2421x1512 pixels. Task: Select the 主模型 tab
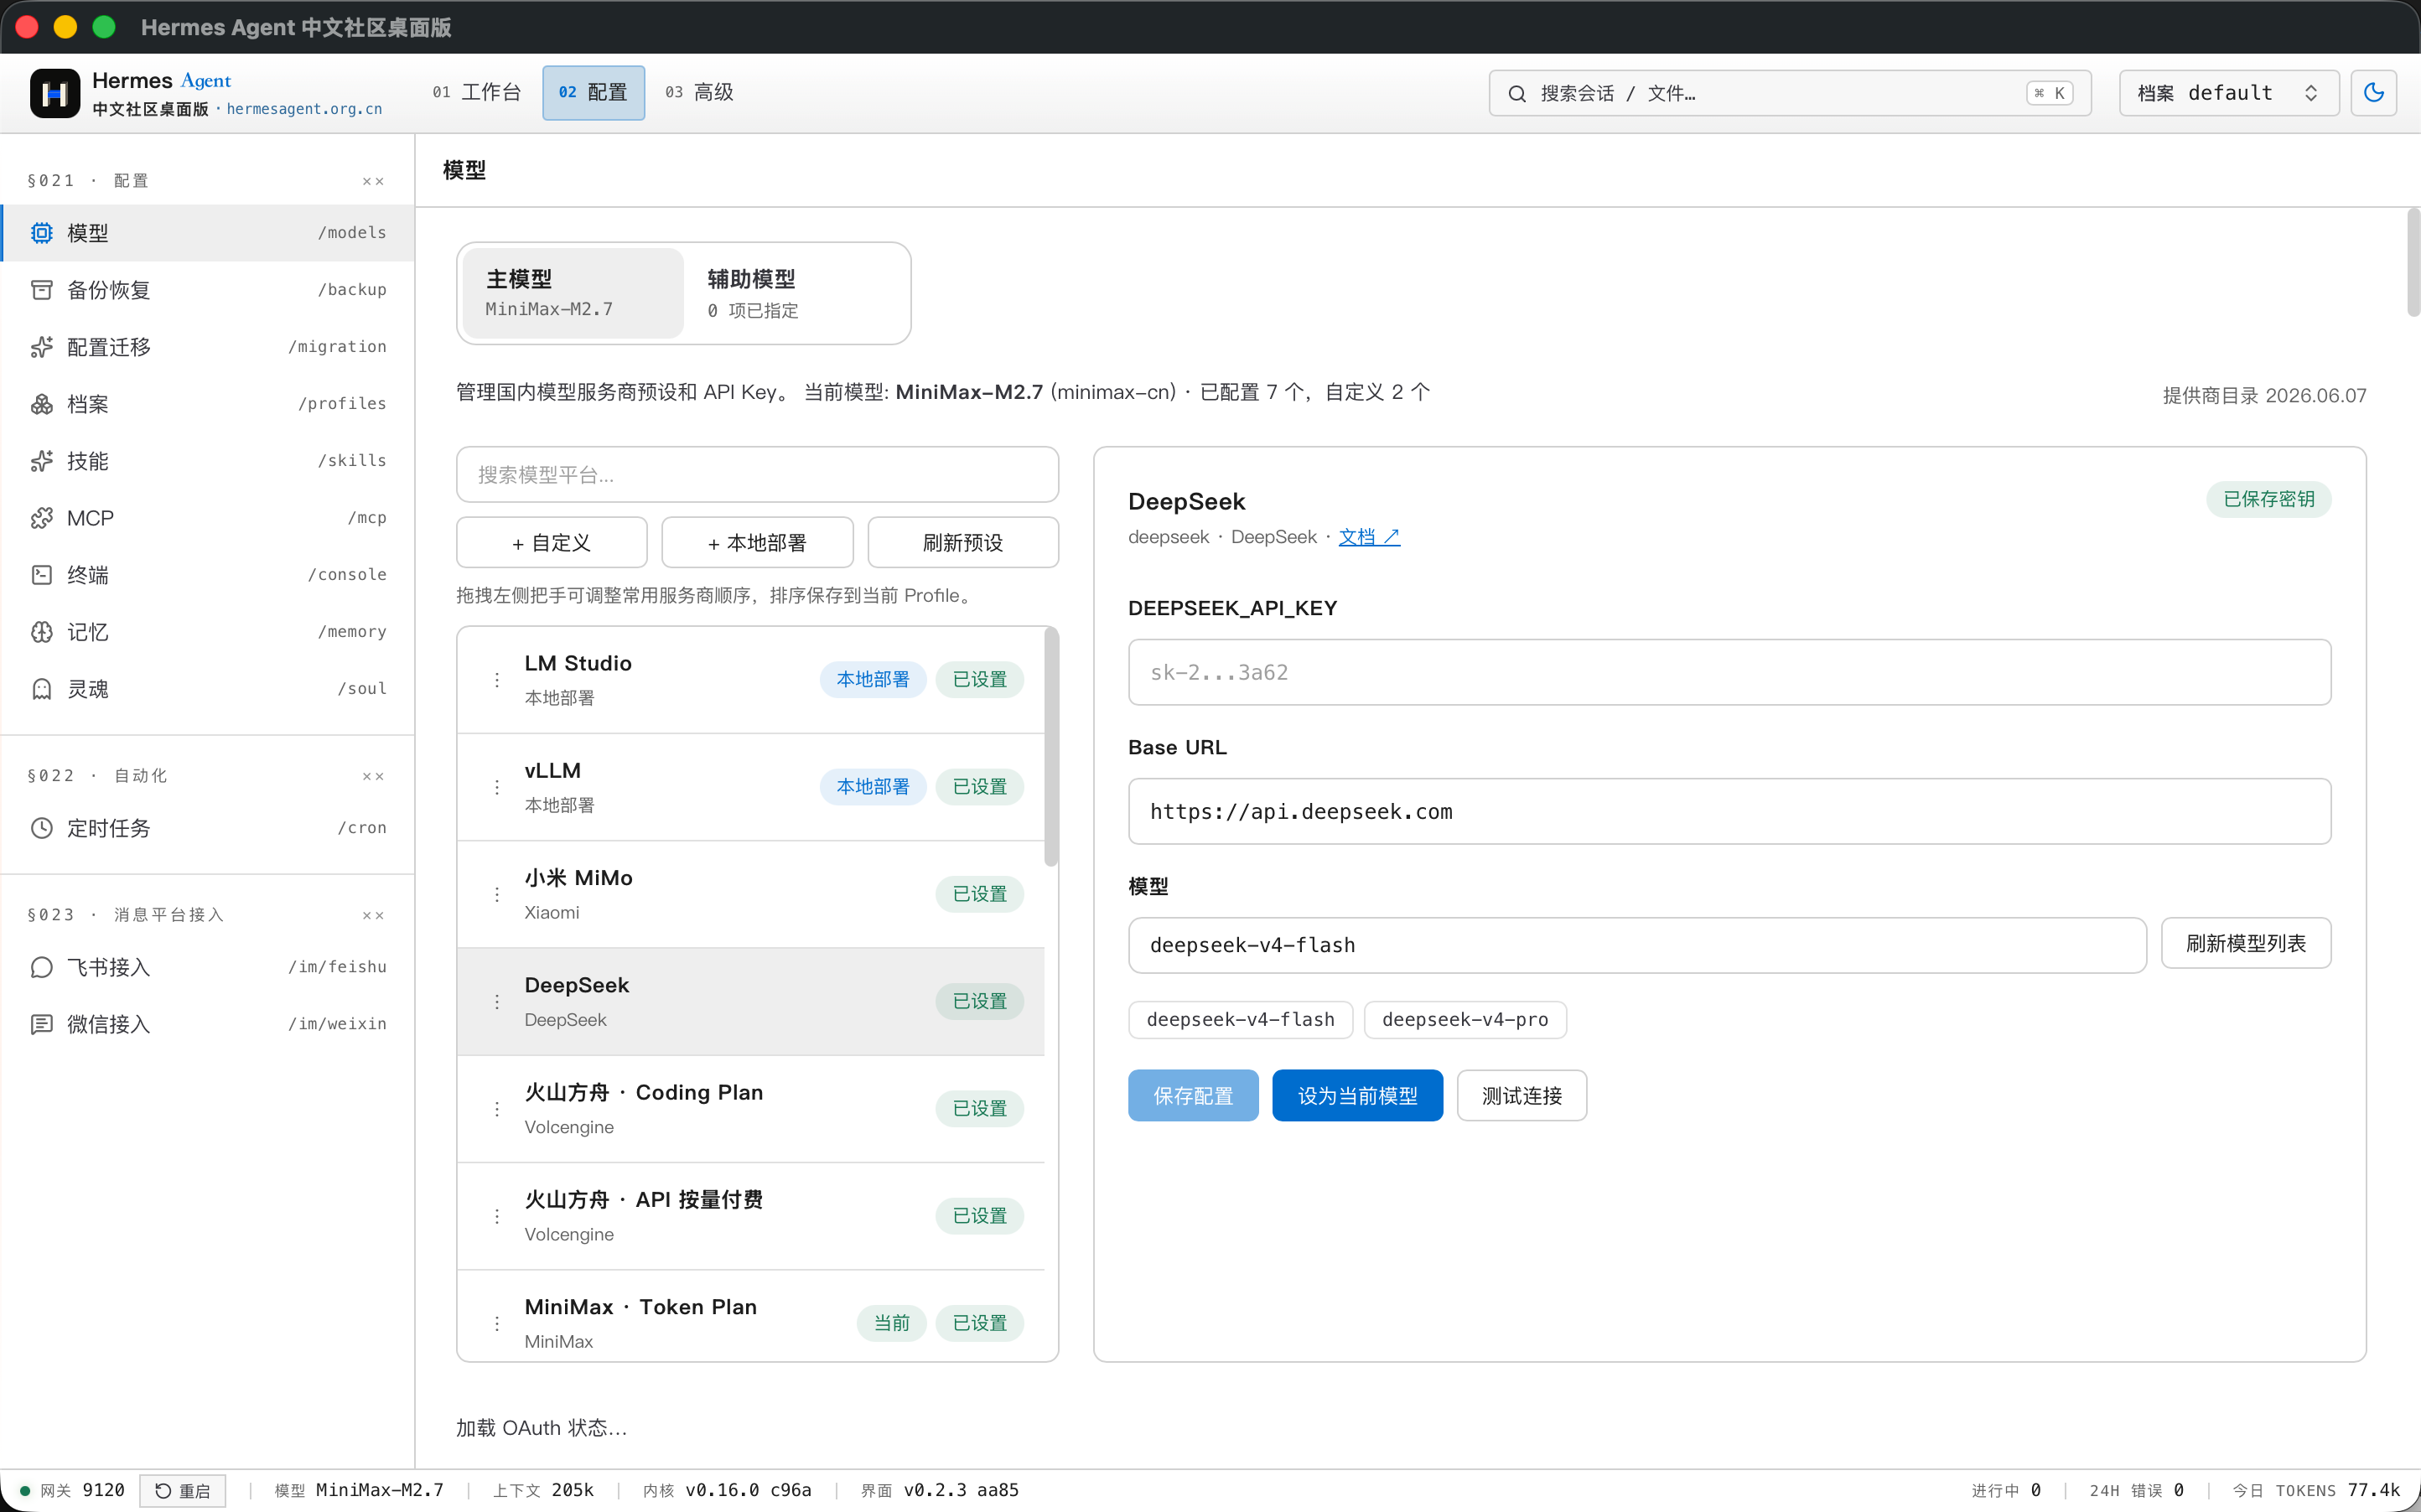tap(574, 293)
